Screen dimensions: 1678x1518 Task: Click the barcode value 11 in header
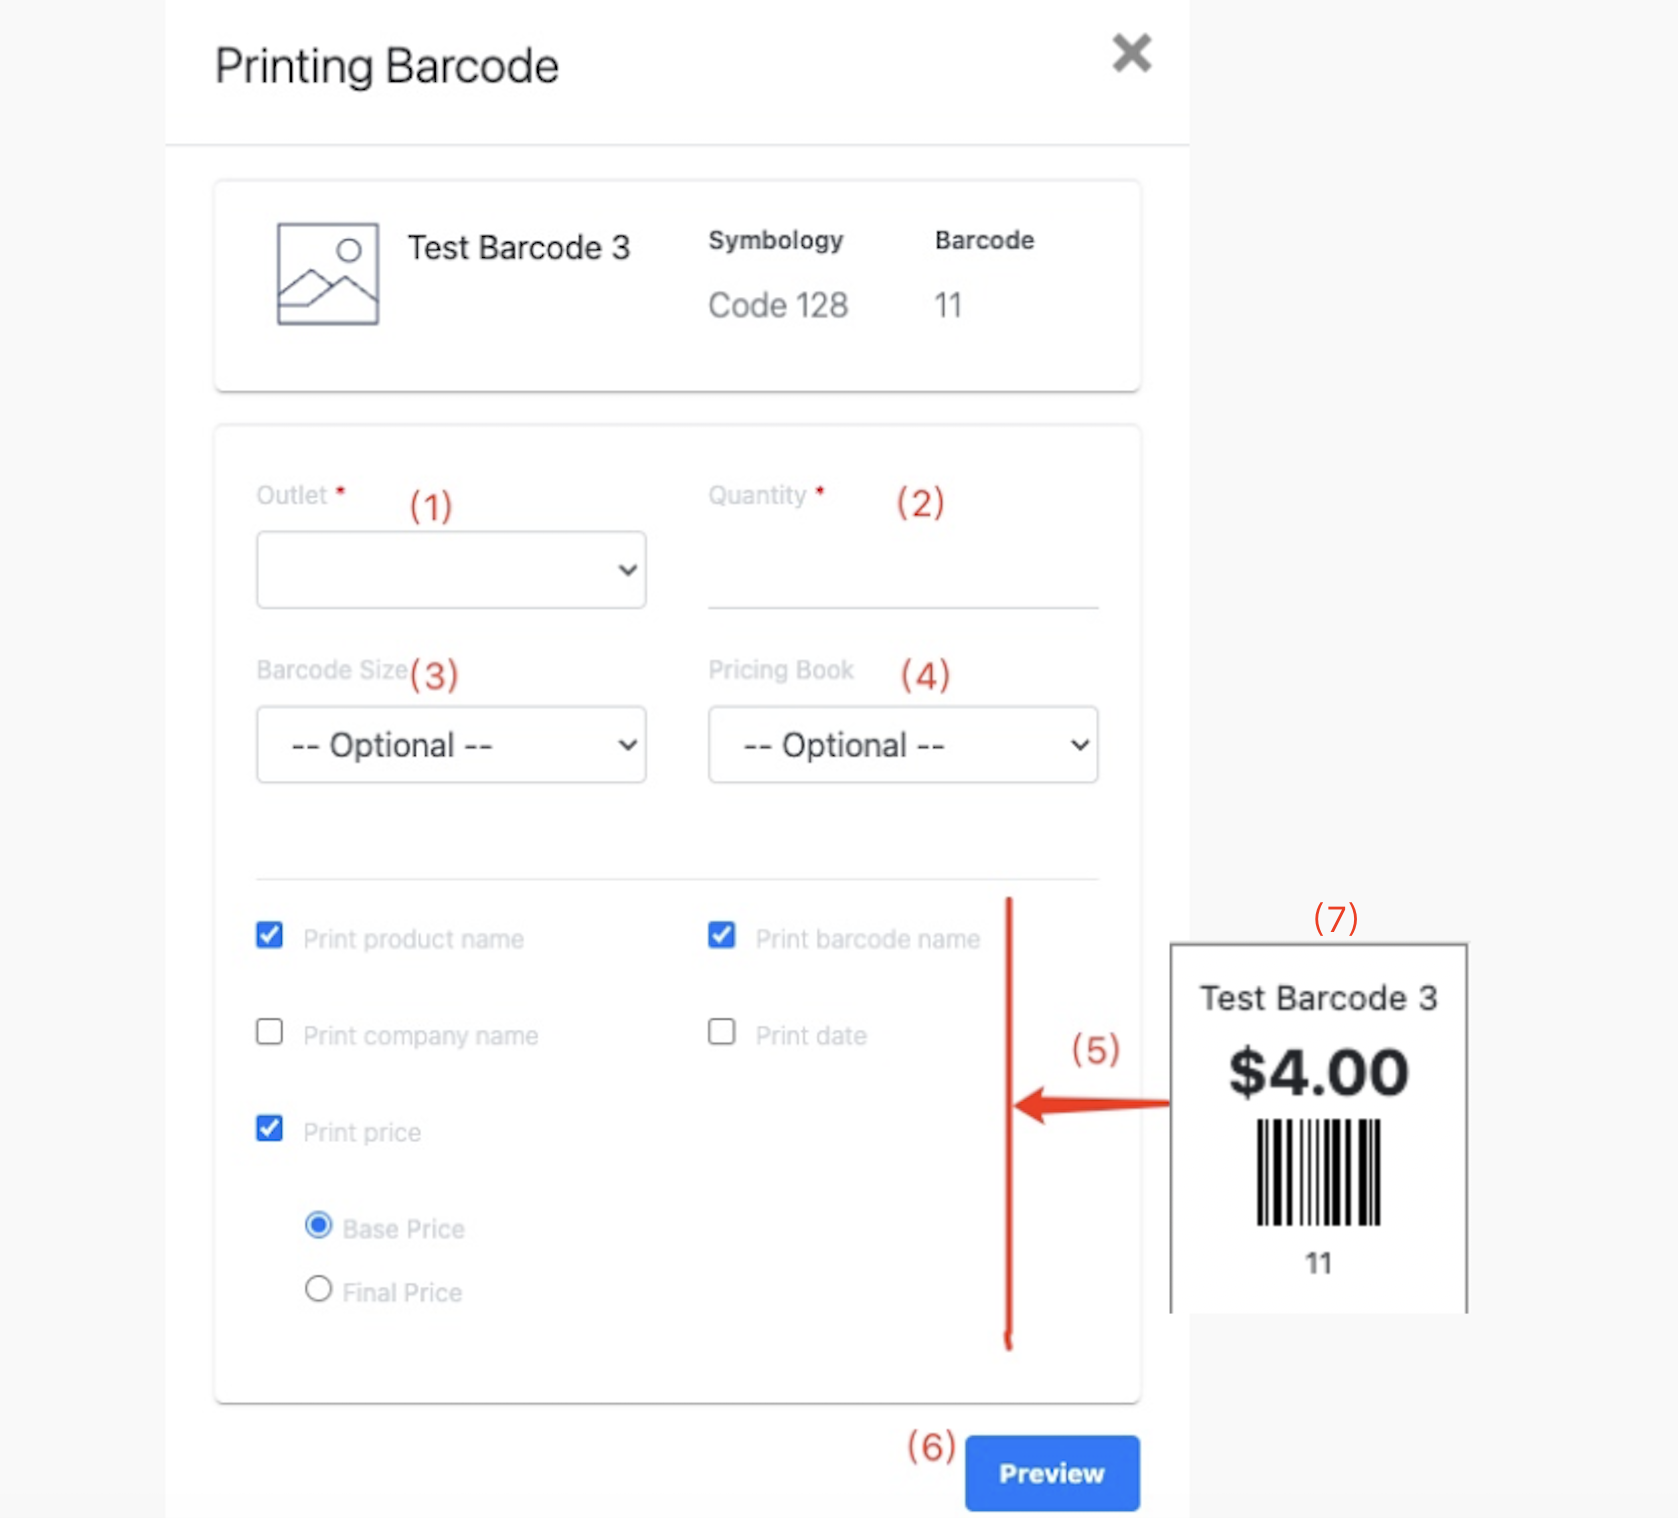tap(948, 305)
